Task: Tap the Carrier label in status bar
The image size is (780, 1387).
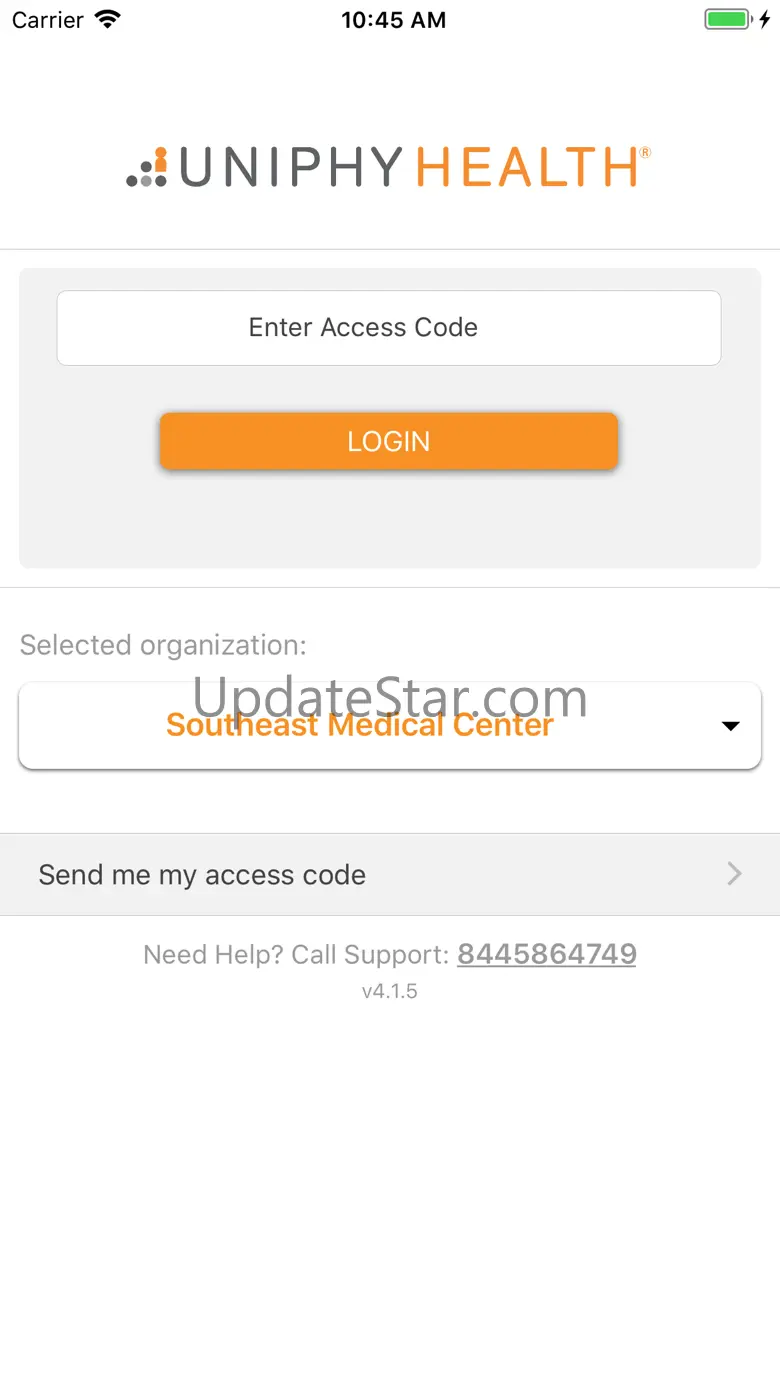Action: pos(47,19)
